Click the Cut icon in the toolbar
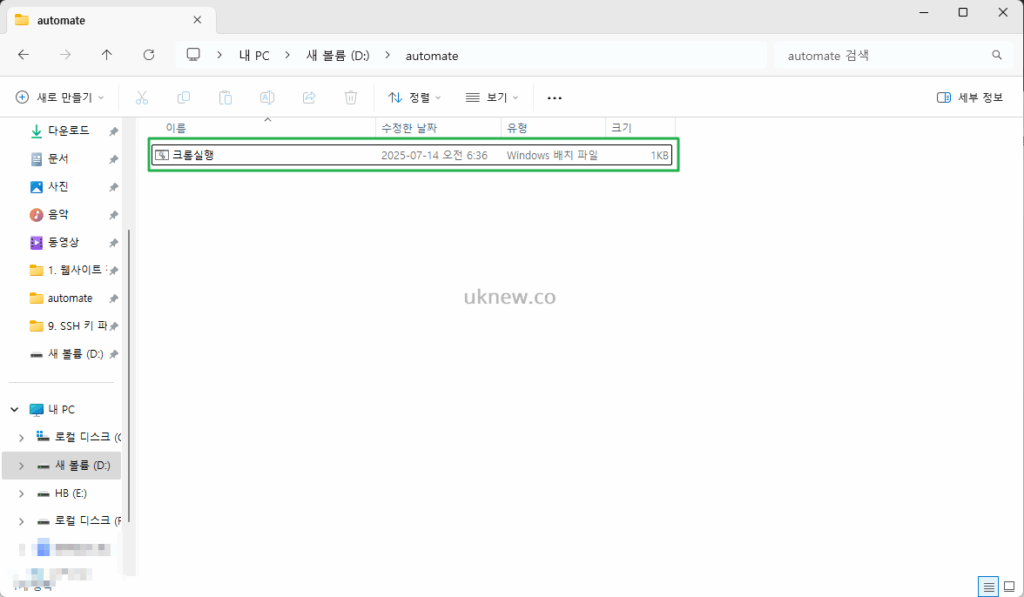Image resolution: width=1024 pixels, height=597 pixels. click(x=142, y=97)
